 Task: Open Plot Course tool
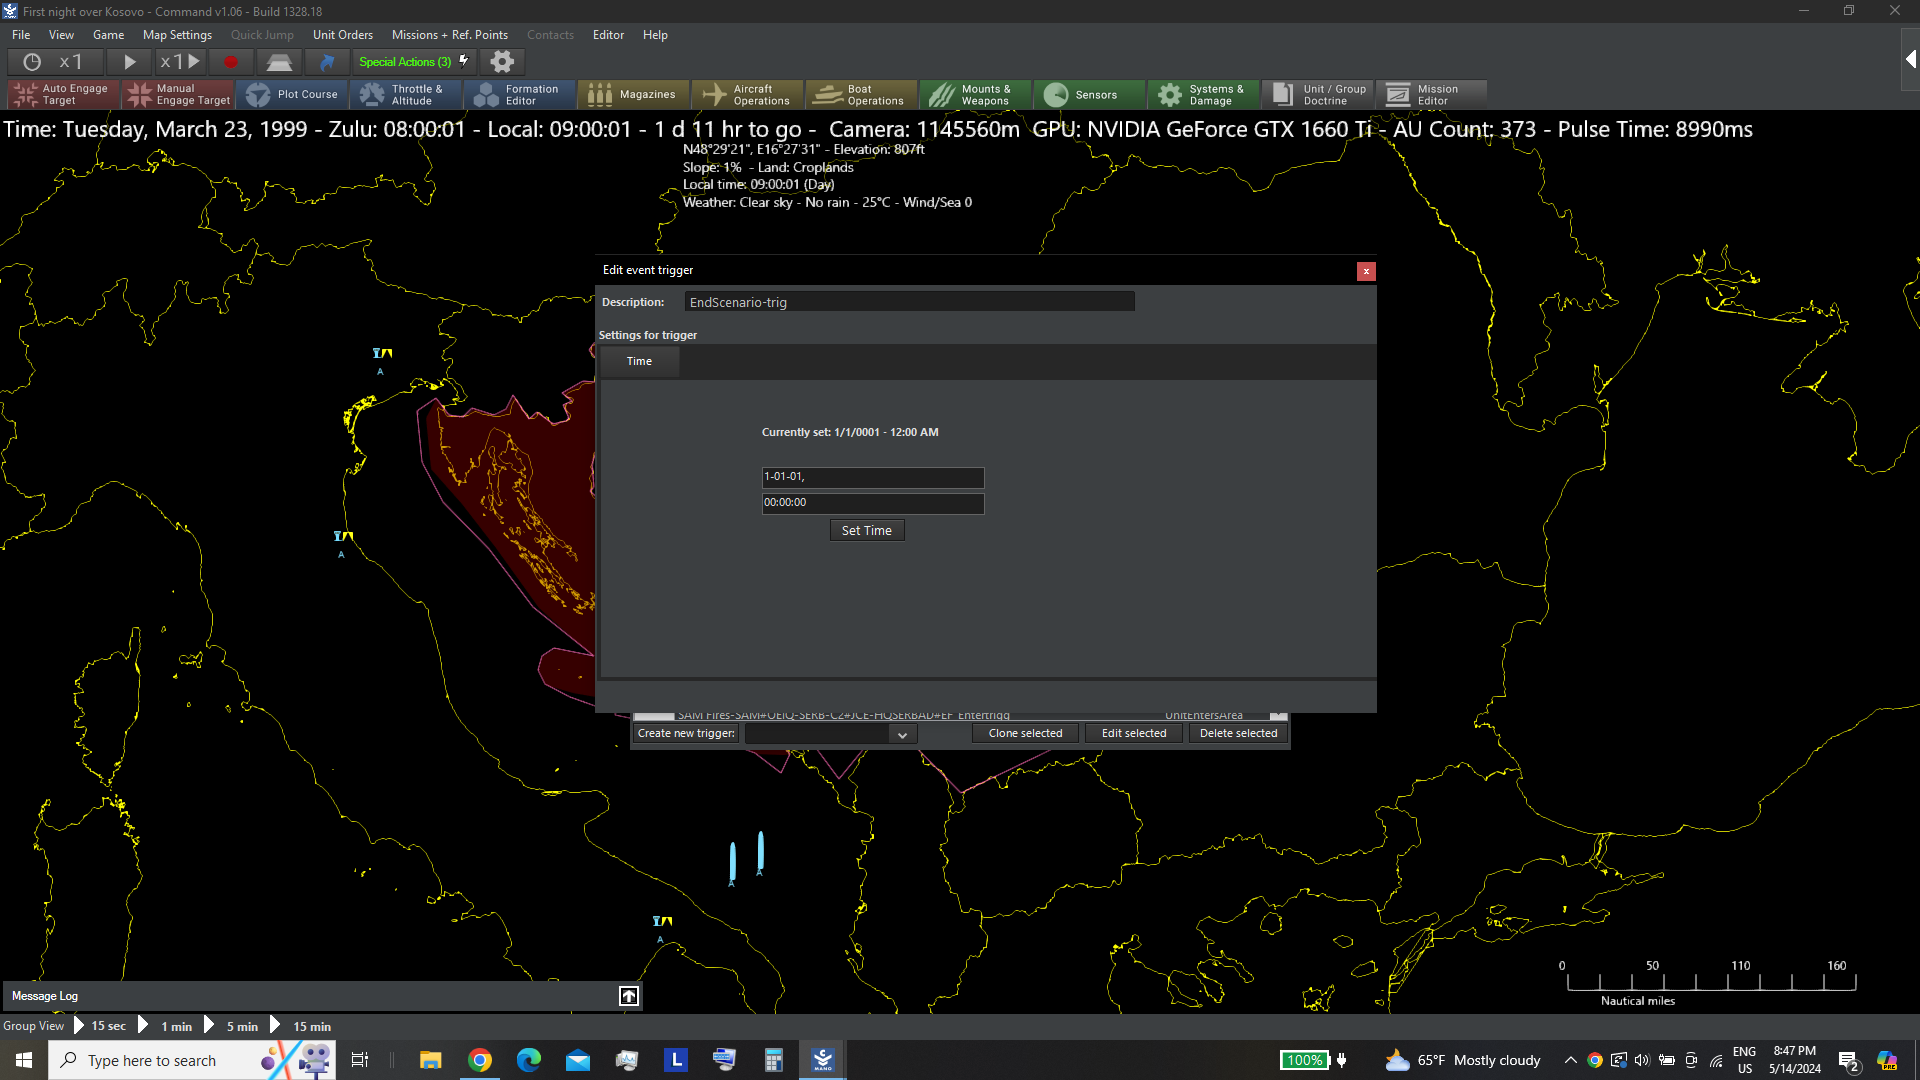point(293,95)
